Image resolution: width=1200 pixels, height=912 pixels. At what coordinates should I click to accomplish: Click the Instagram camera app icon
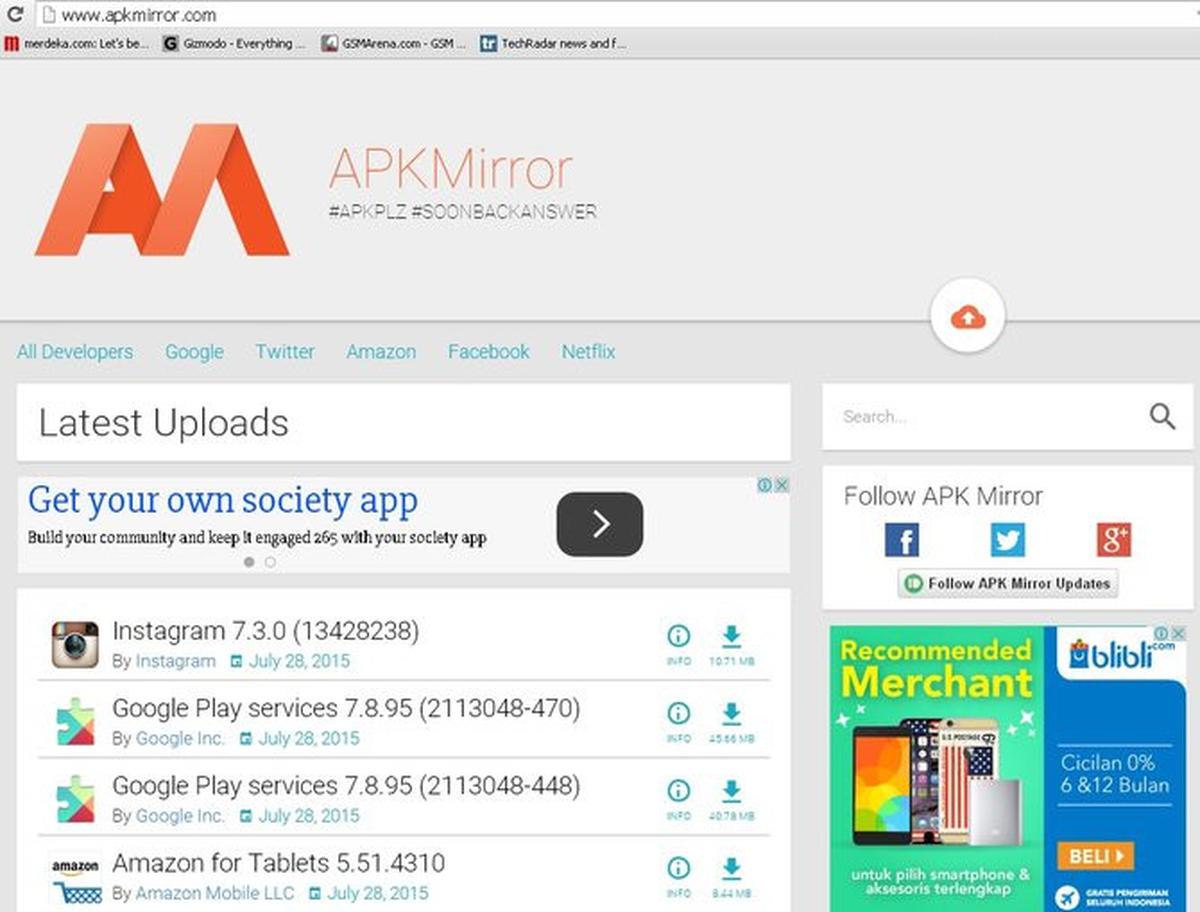click(x=75, y=645)
